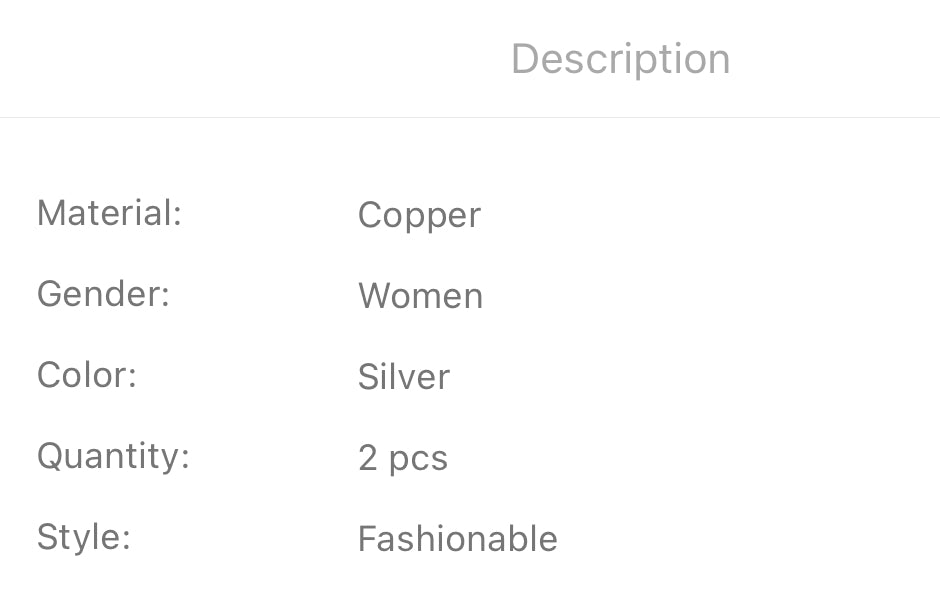The image size is (940, 589).
Task: Click the Quantity: label
Action: (113, 456)
